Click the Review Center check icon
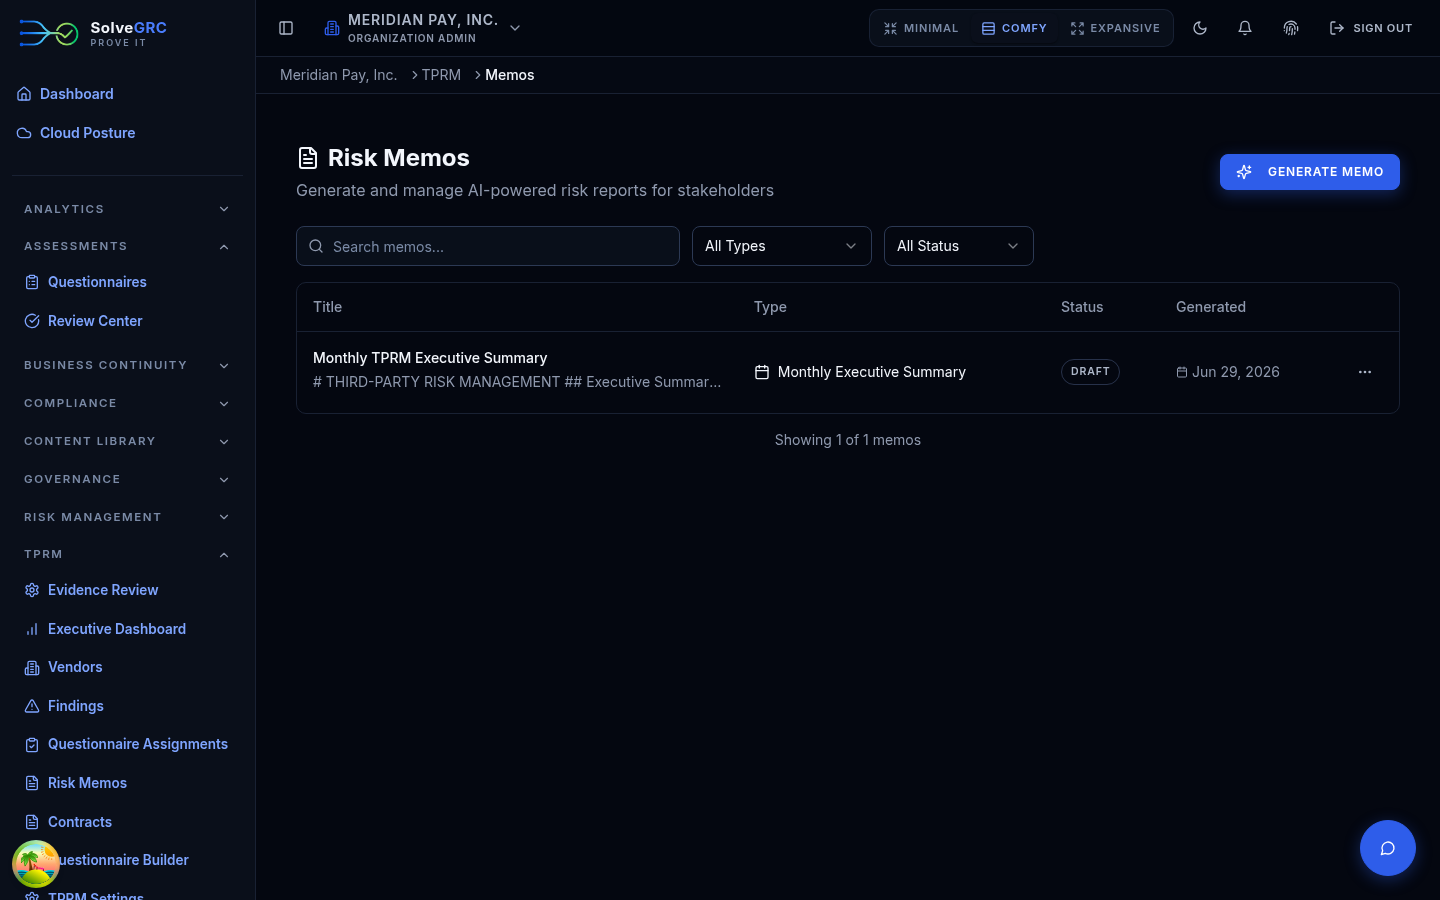 pyautogui.click(x=32, y=321)
